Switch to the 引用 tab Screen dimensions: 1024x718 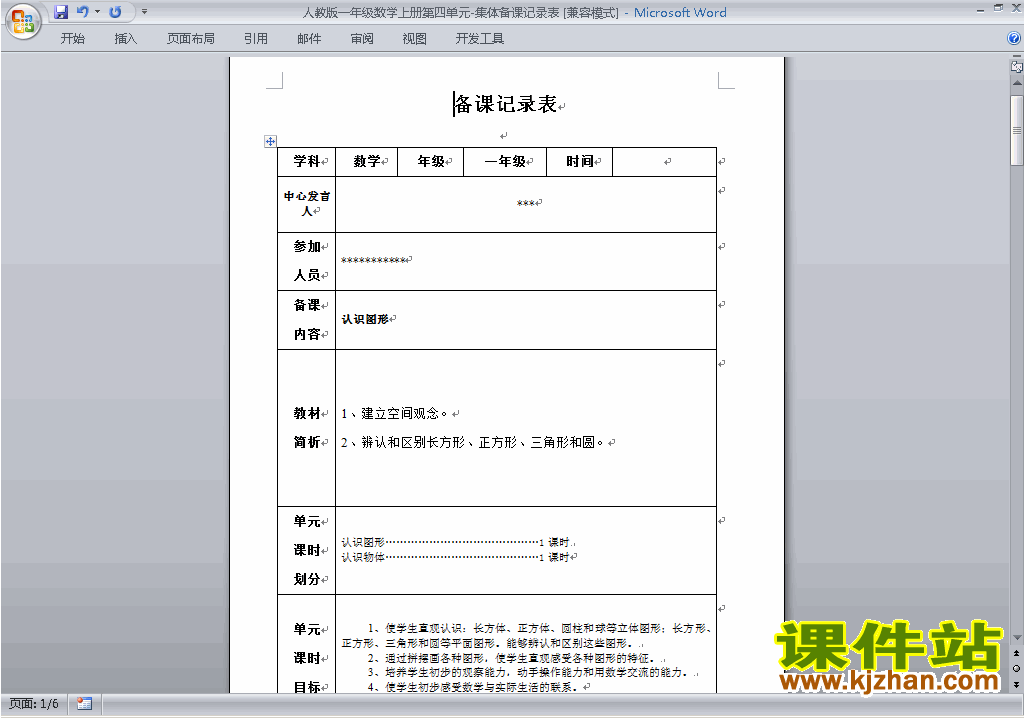[x=256, y=39]
